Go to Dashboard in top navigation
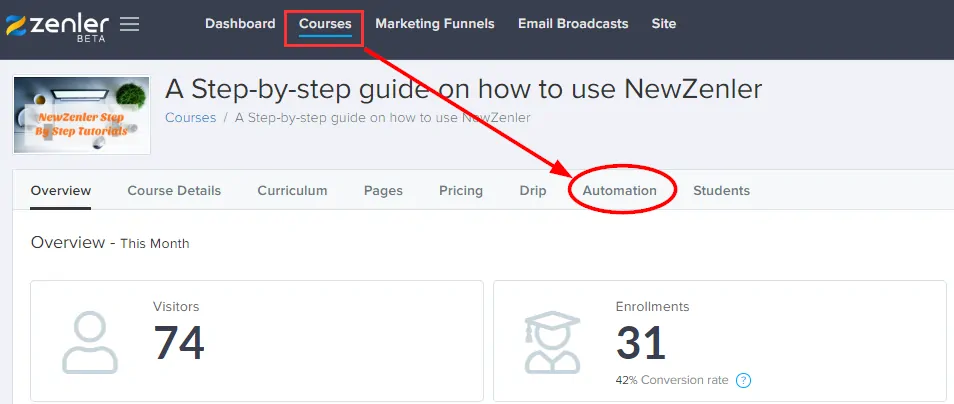This screenshot has width=954, height=404. coord(240,24)
